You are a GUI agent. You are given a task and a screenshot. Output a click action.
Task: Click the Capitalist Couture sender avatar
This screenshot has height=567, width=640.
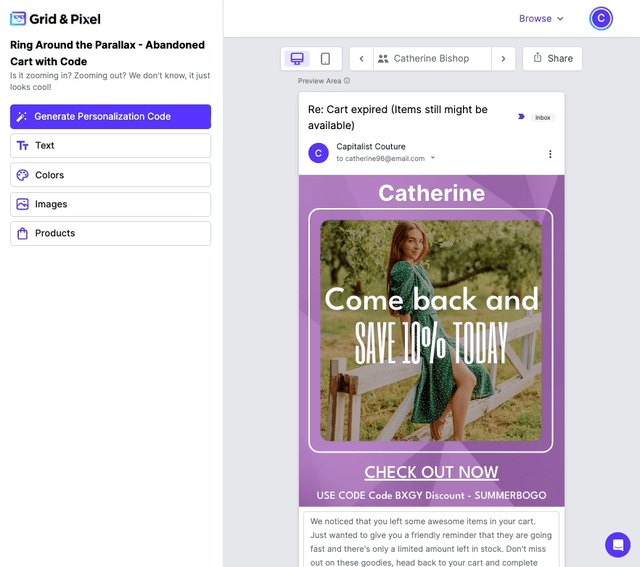[318, 153]
